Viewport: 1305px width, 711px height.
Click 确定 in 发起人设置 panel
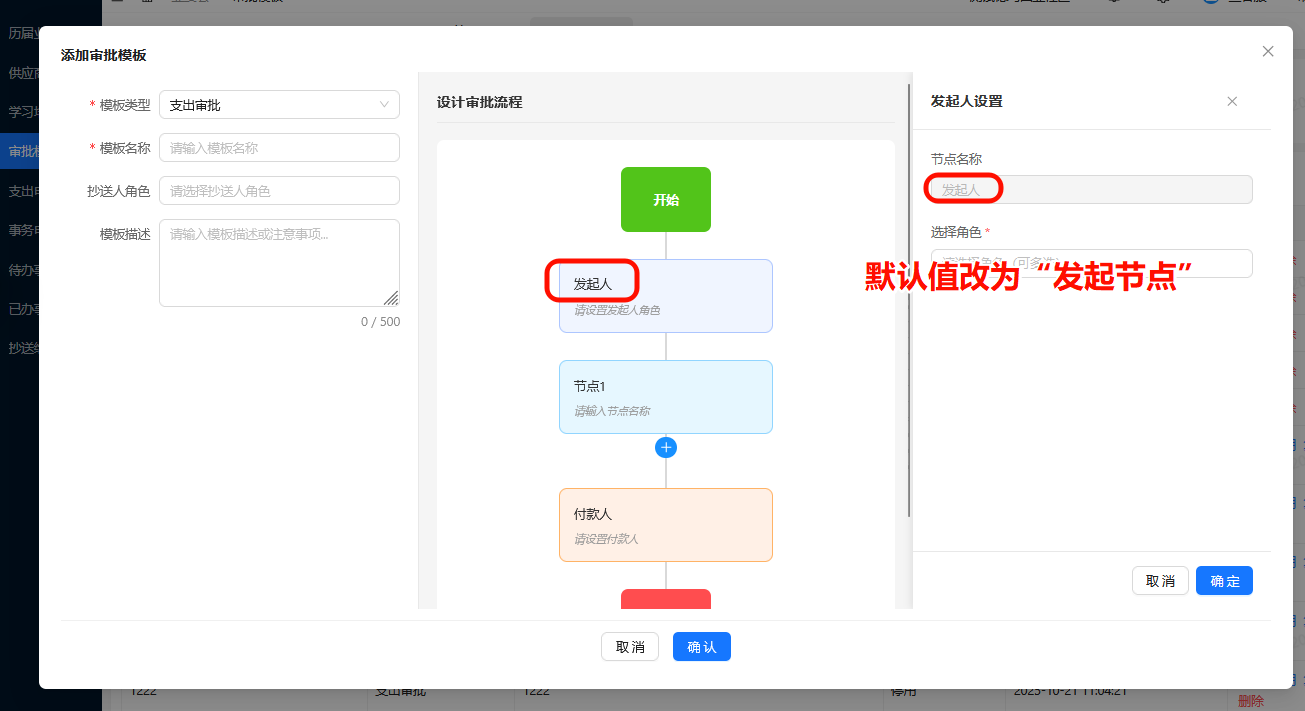[x=1224, y=580]
